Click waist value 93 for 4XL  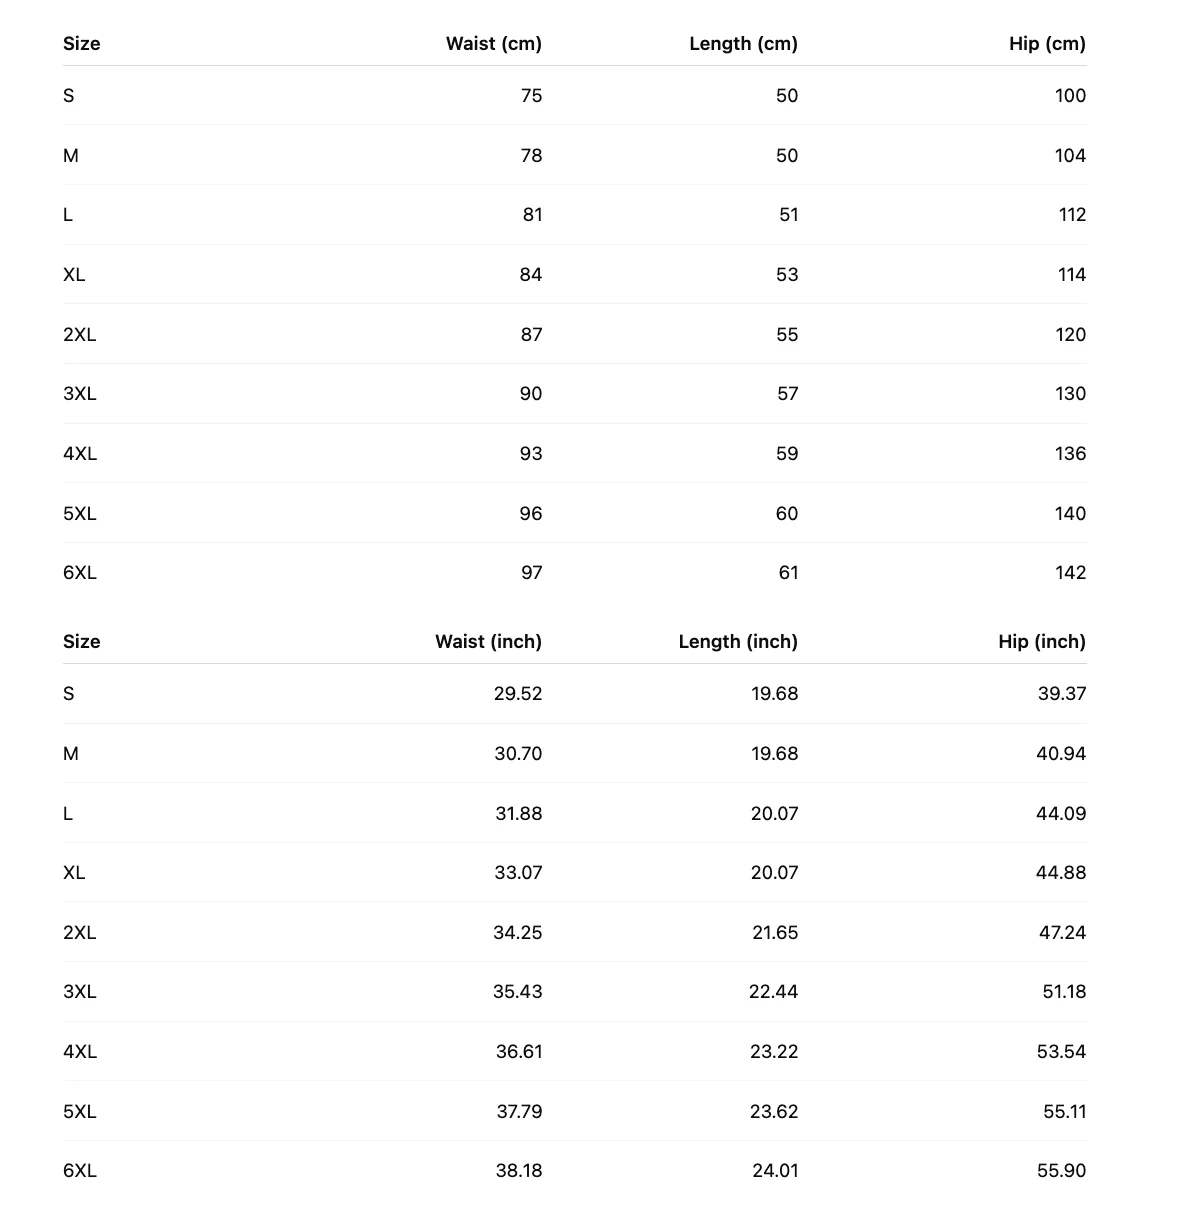pyautogui.click(x=531, y=454)
